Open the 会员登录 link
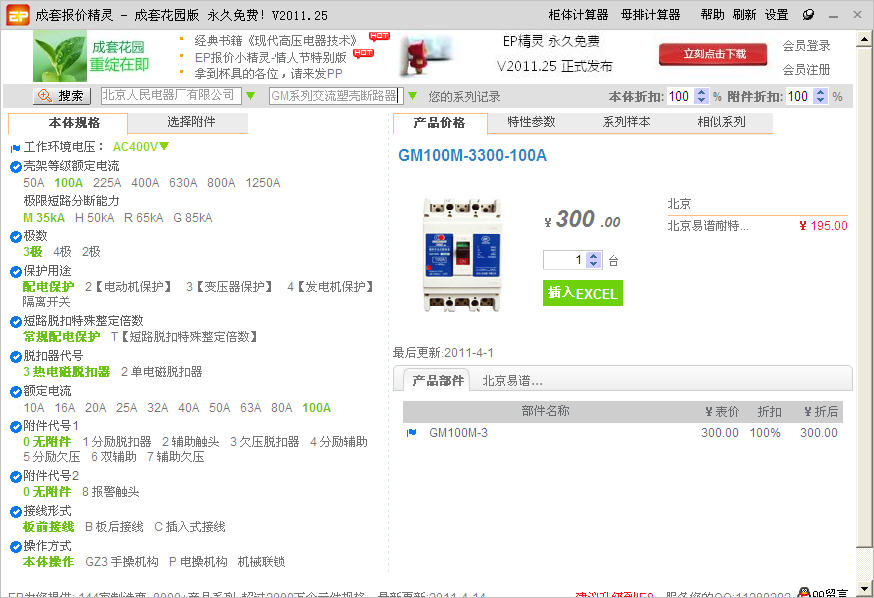The width and height of the screenshot is (874, 598). point(807,46)
